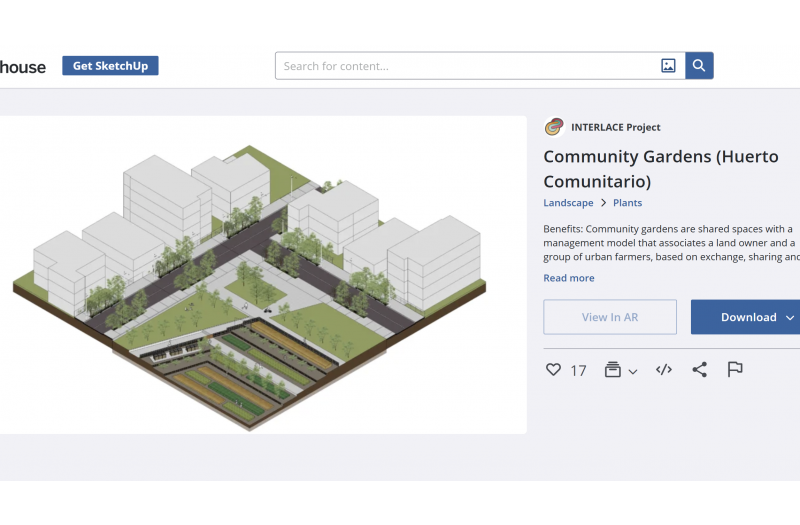800x525 pixels.
Task: Click the Community Gardens (Huerto Comunitario) title
Action: [661, 169]
